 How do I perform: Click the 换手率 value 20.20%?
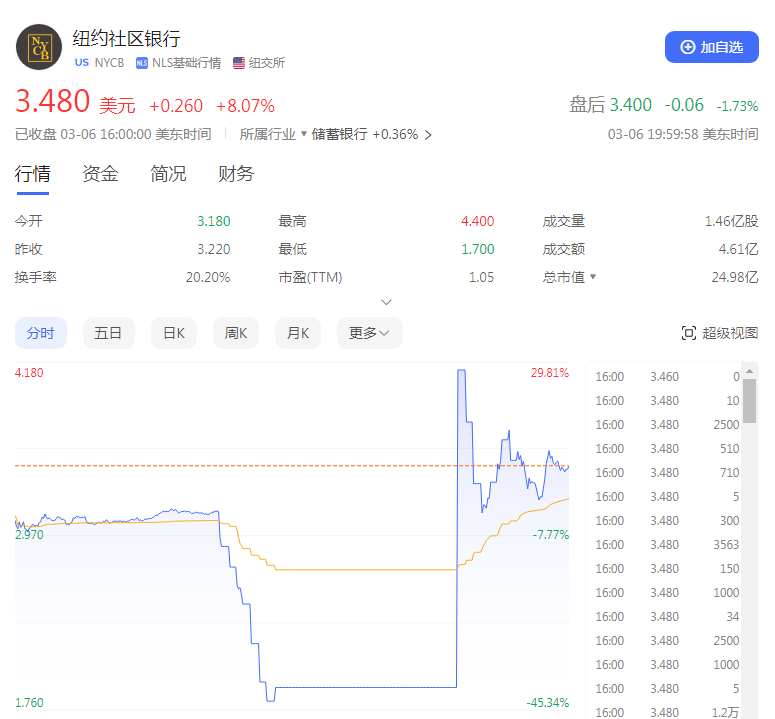208,277
